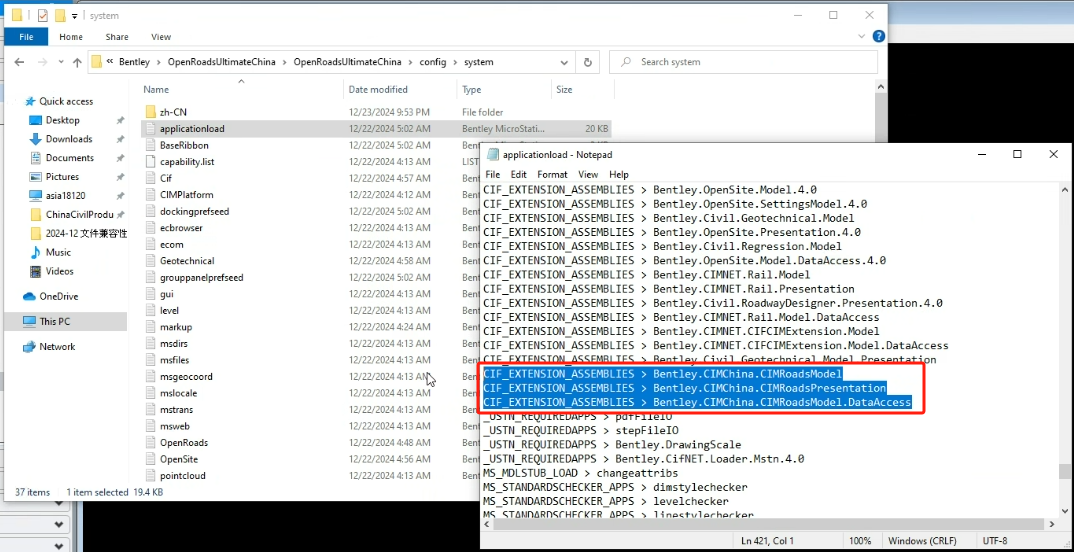
Task: Click the Bentley.DrawingScale line
Action: [x=612, y=444]
